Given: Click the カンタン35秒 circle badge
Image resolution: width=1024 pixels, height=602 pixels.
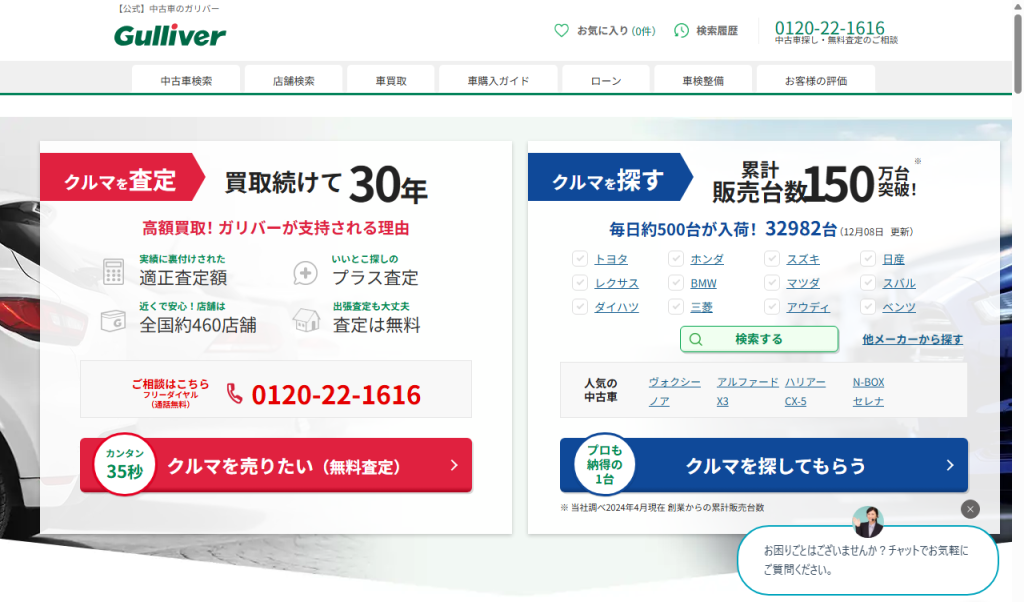Looking at the screenshot, I should 124,464.
